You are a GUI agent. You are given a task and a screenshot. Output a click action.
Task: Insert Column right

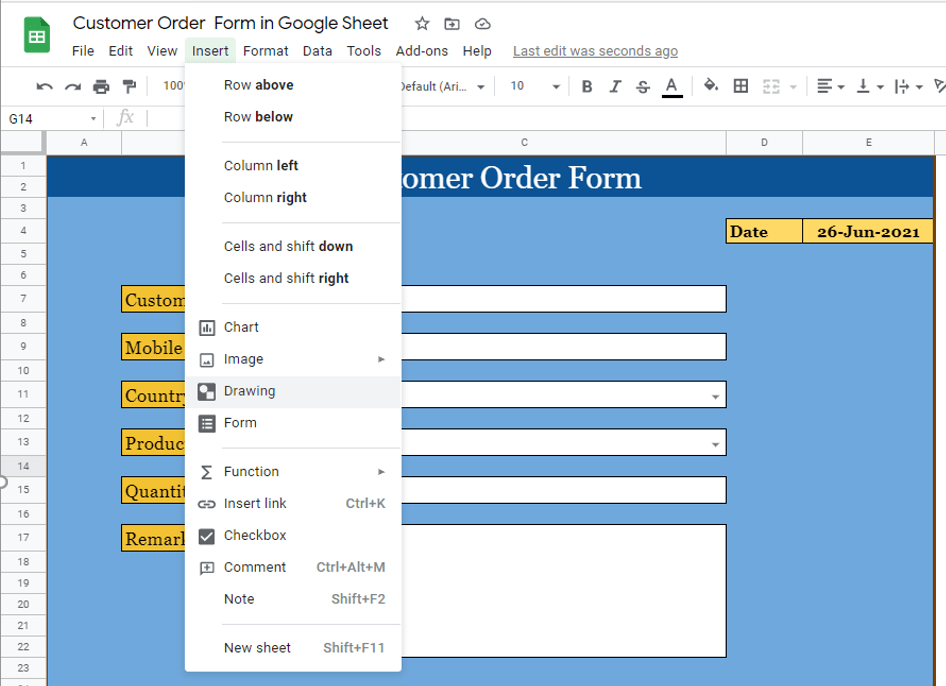[x=293, y=198]
